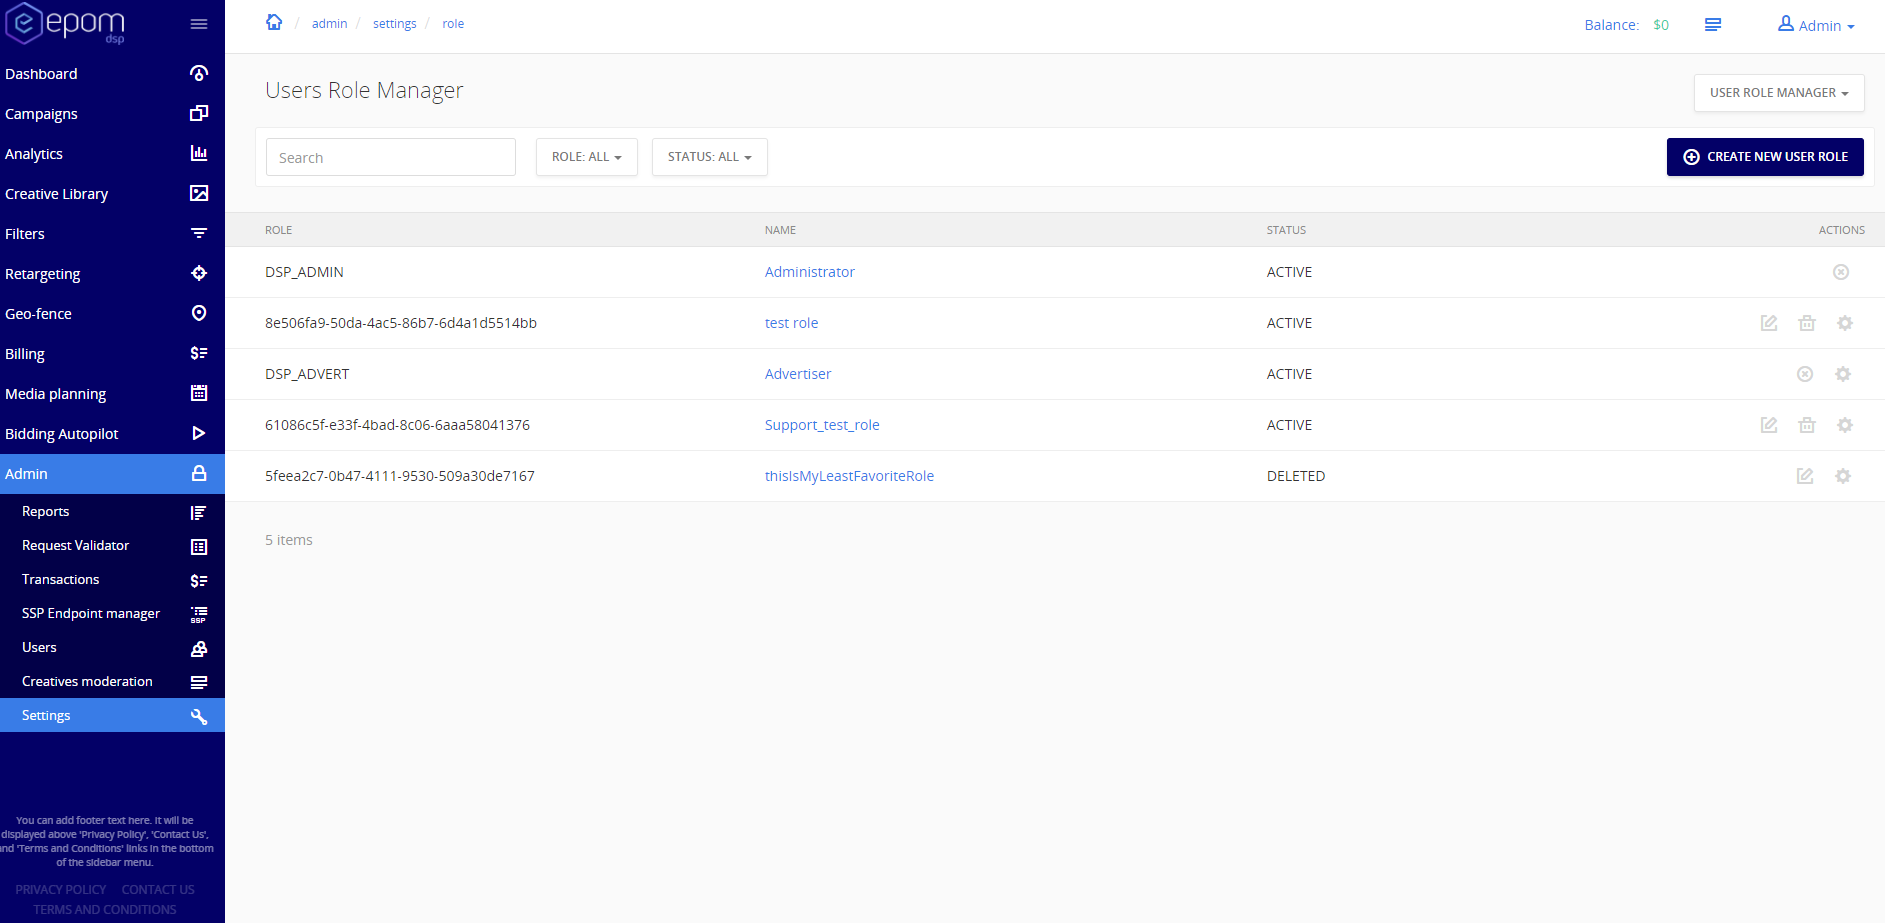
Task: Toggle the sidebar hamburger menu
Action: [199, 24]
